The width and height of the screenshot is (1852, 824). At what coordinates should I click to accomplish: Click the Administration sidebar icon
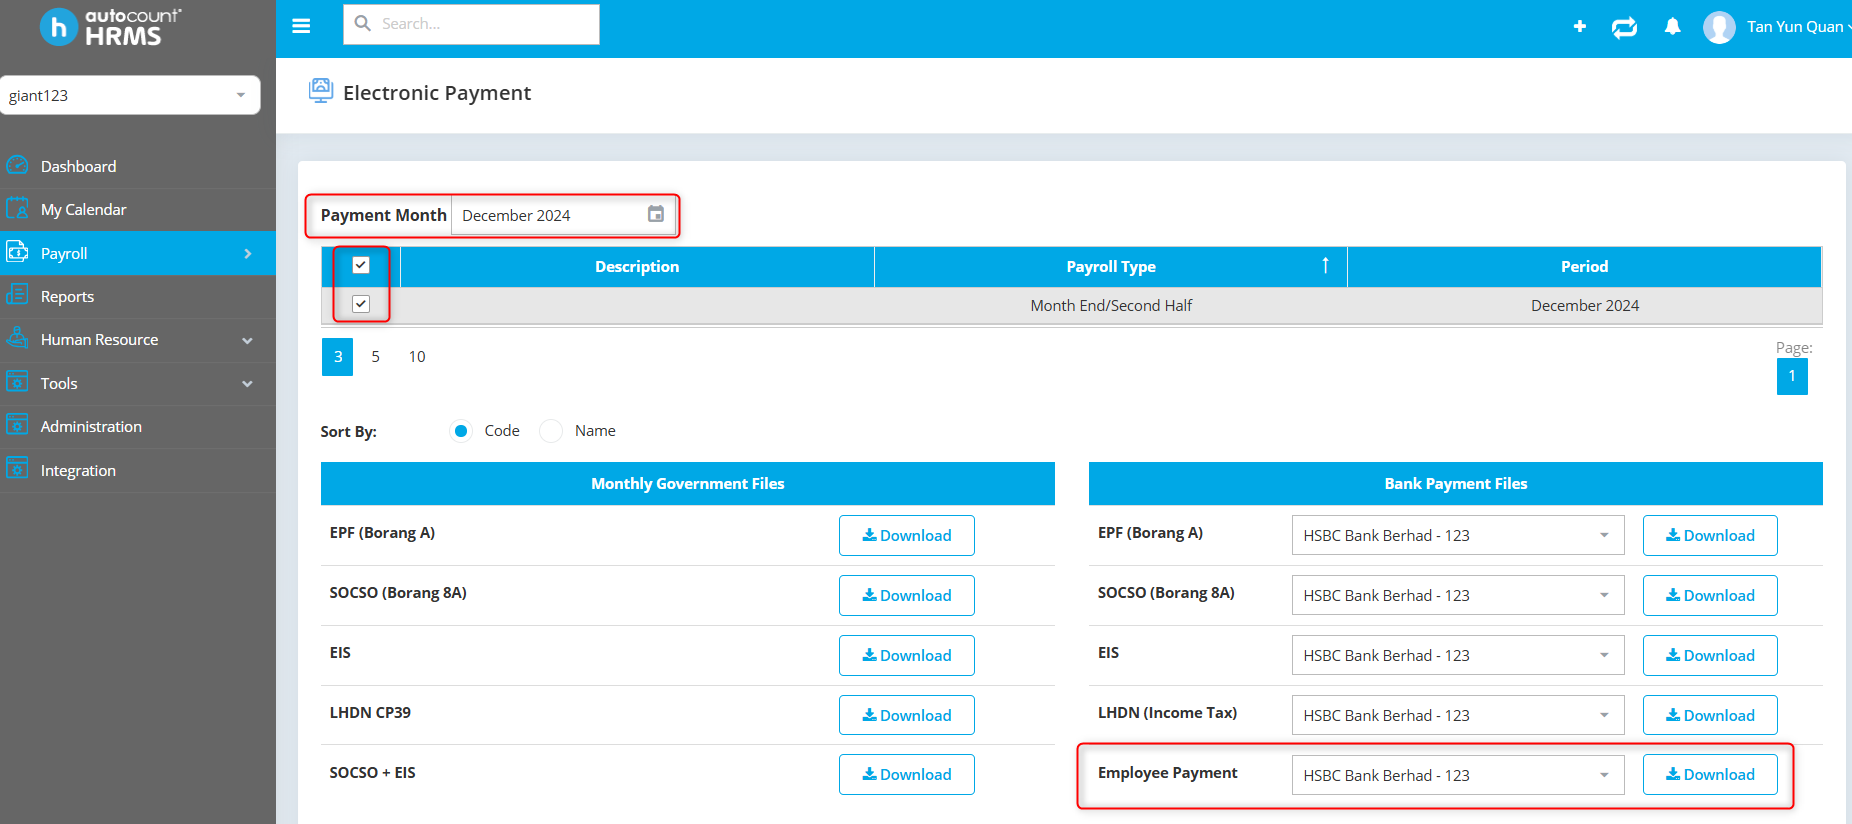pos(17,425)
